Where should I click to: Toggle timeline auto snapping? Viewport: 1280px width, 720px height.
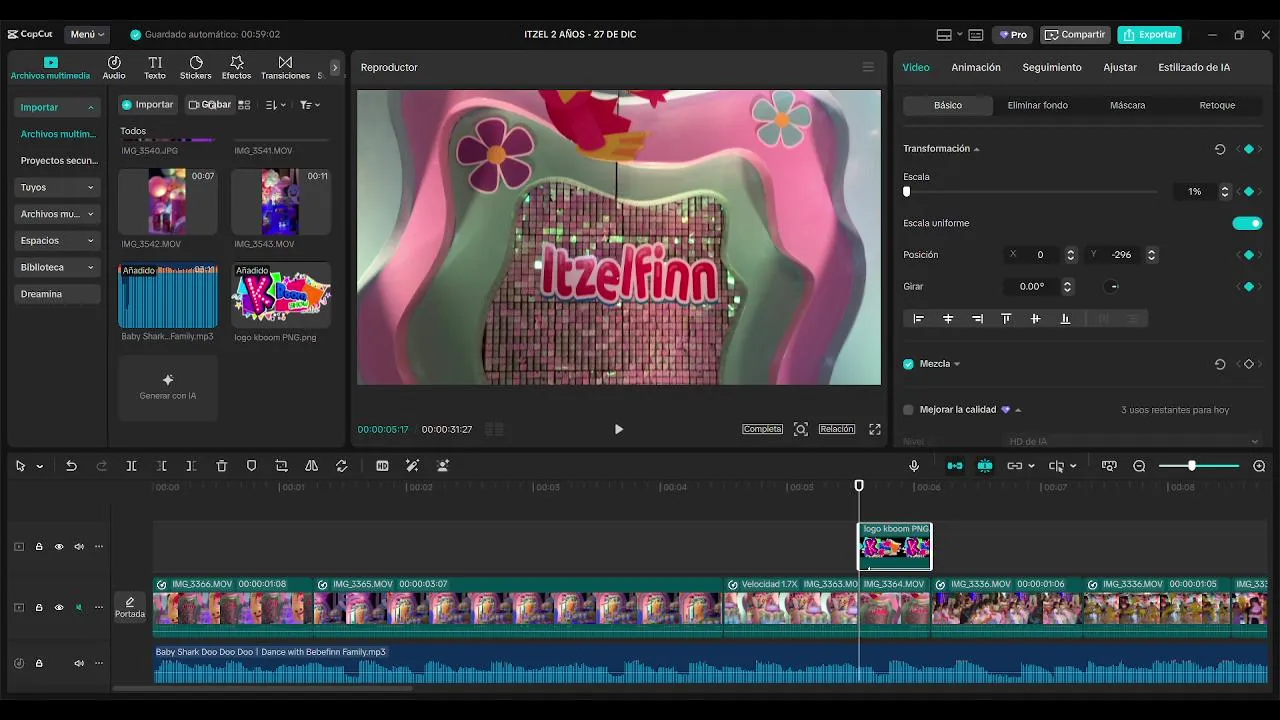[985, 466]
